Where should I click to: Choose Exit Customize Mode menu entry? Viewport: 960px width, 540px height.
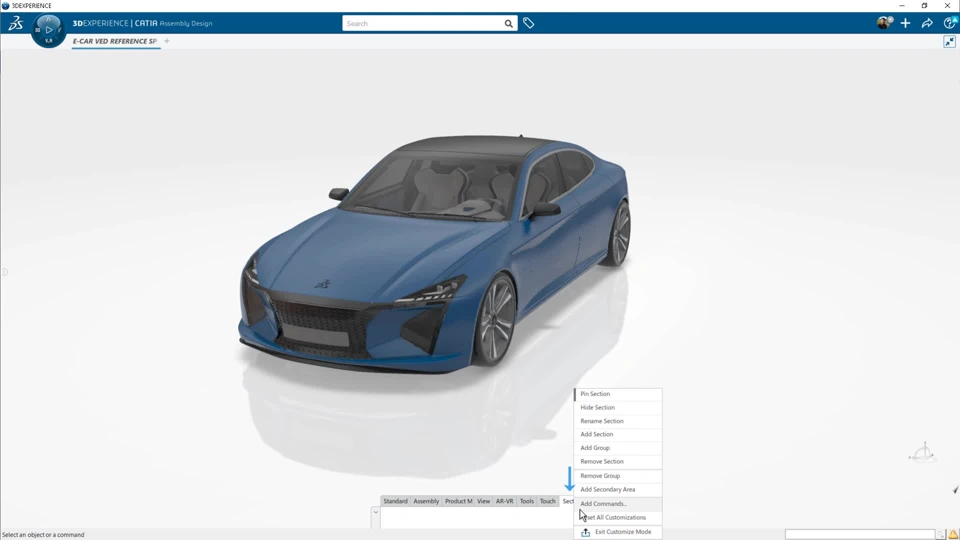coord(618,531)
